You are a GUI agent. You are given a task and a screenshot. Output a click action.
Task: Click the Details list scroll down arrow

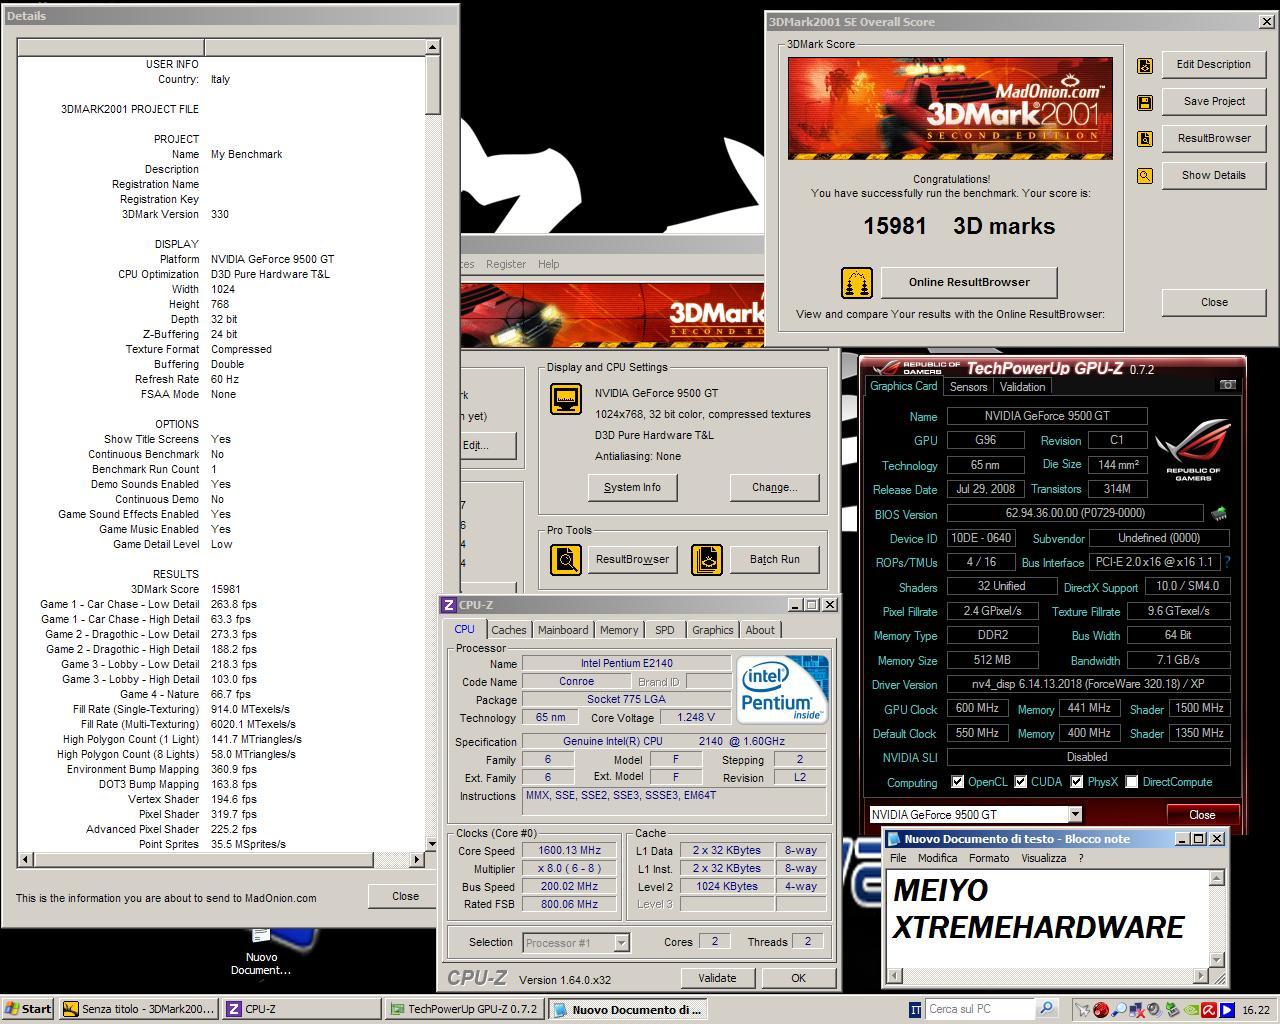[x=433, y=844]
